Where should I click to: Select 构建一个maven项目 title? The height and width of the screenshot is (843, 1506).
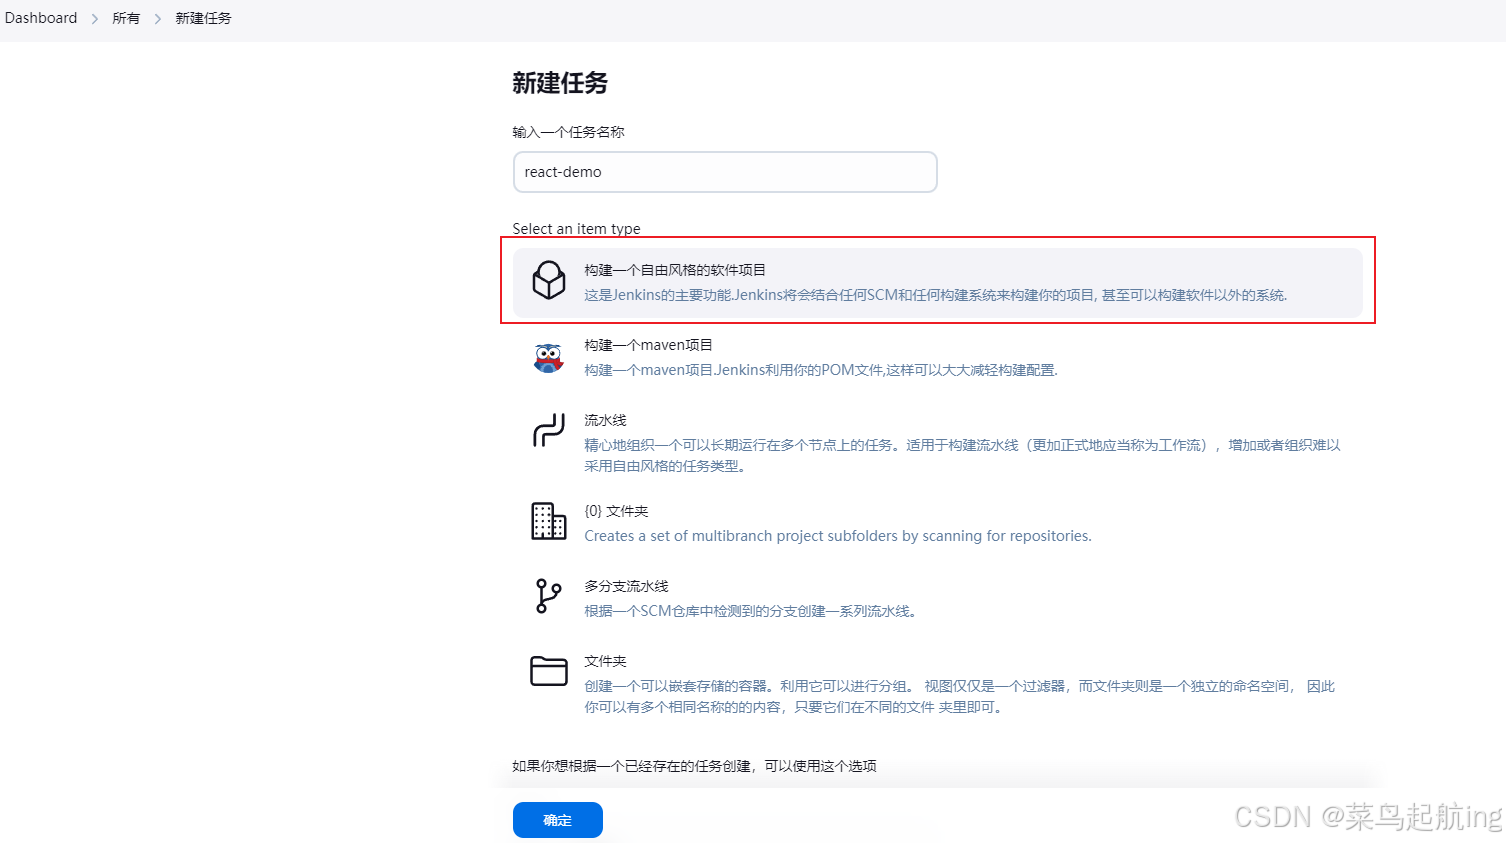point(648,345)
